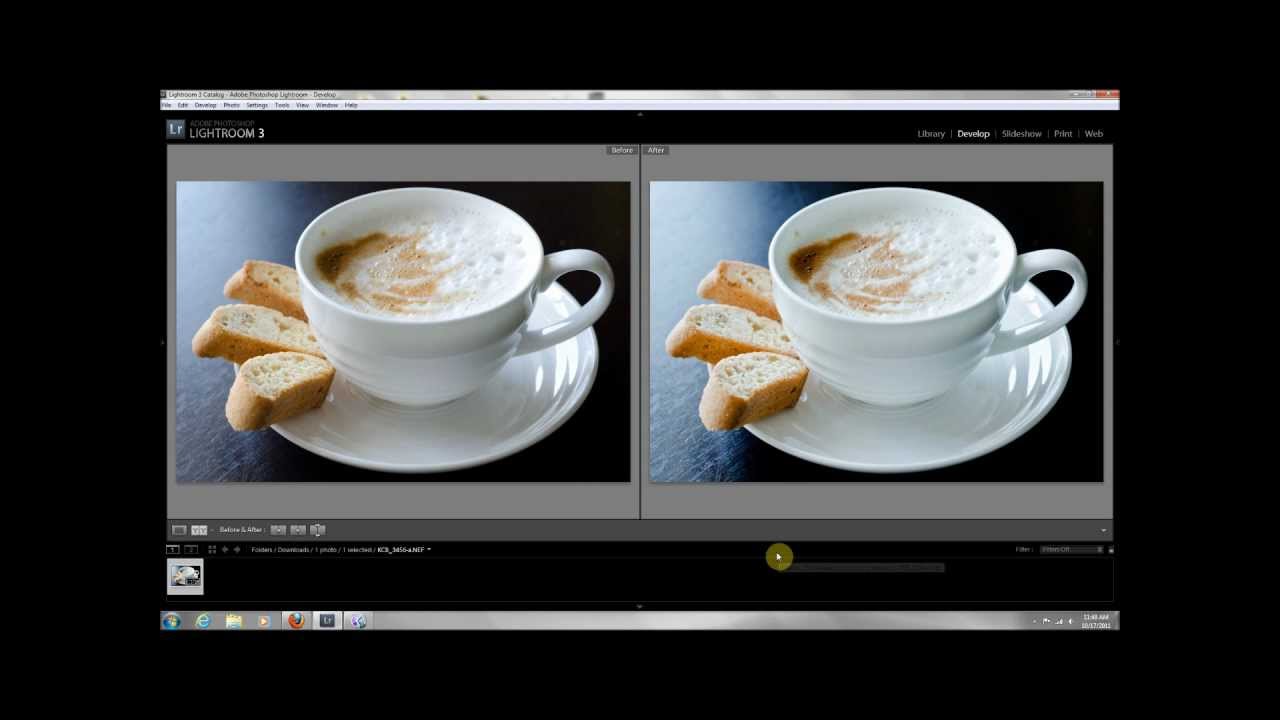This screenshot has height=720, width=1280.
Task: Copy Before's settings to After button
Action: 278,530
